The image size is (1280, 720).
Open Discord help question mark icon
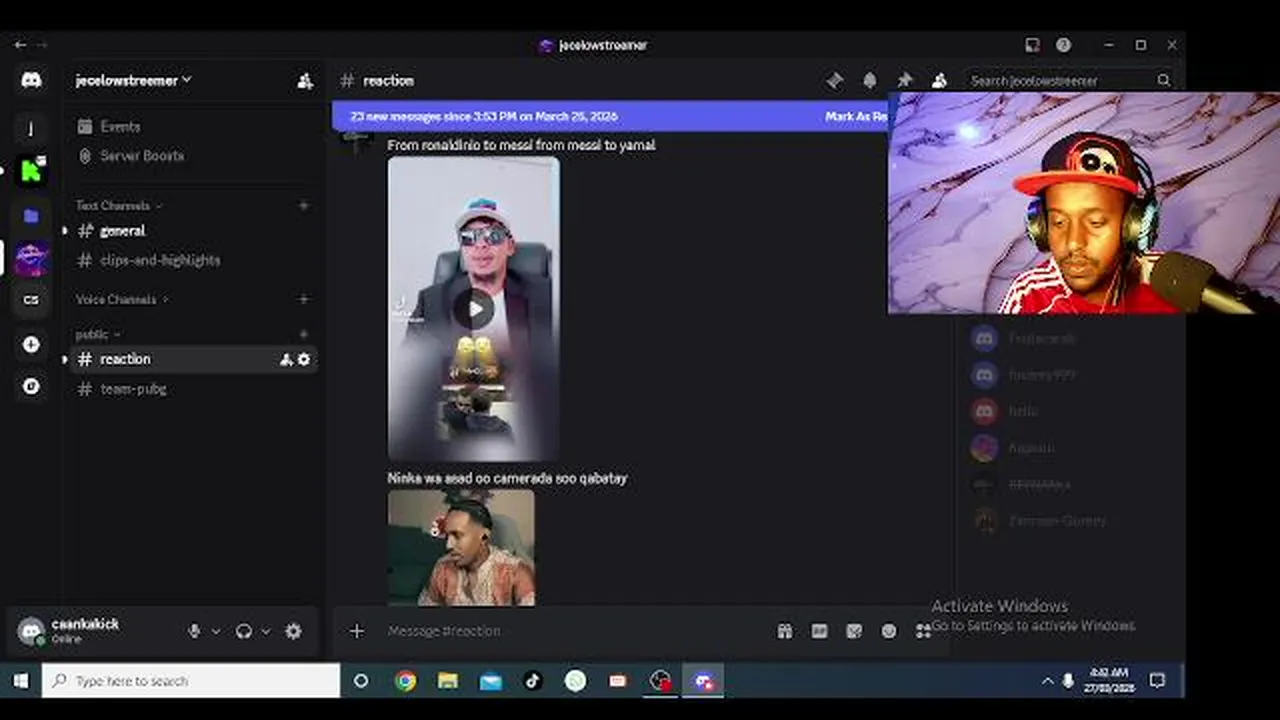[1063, 45]
